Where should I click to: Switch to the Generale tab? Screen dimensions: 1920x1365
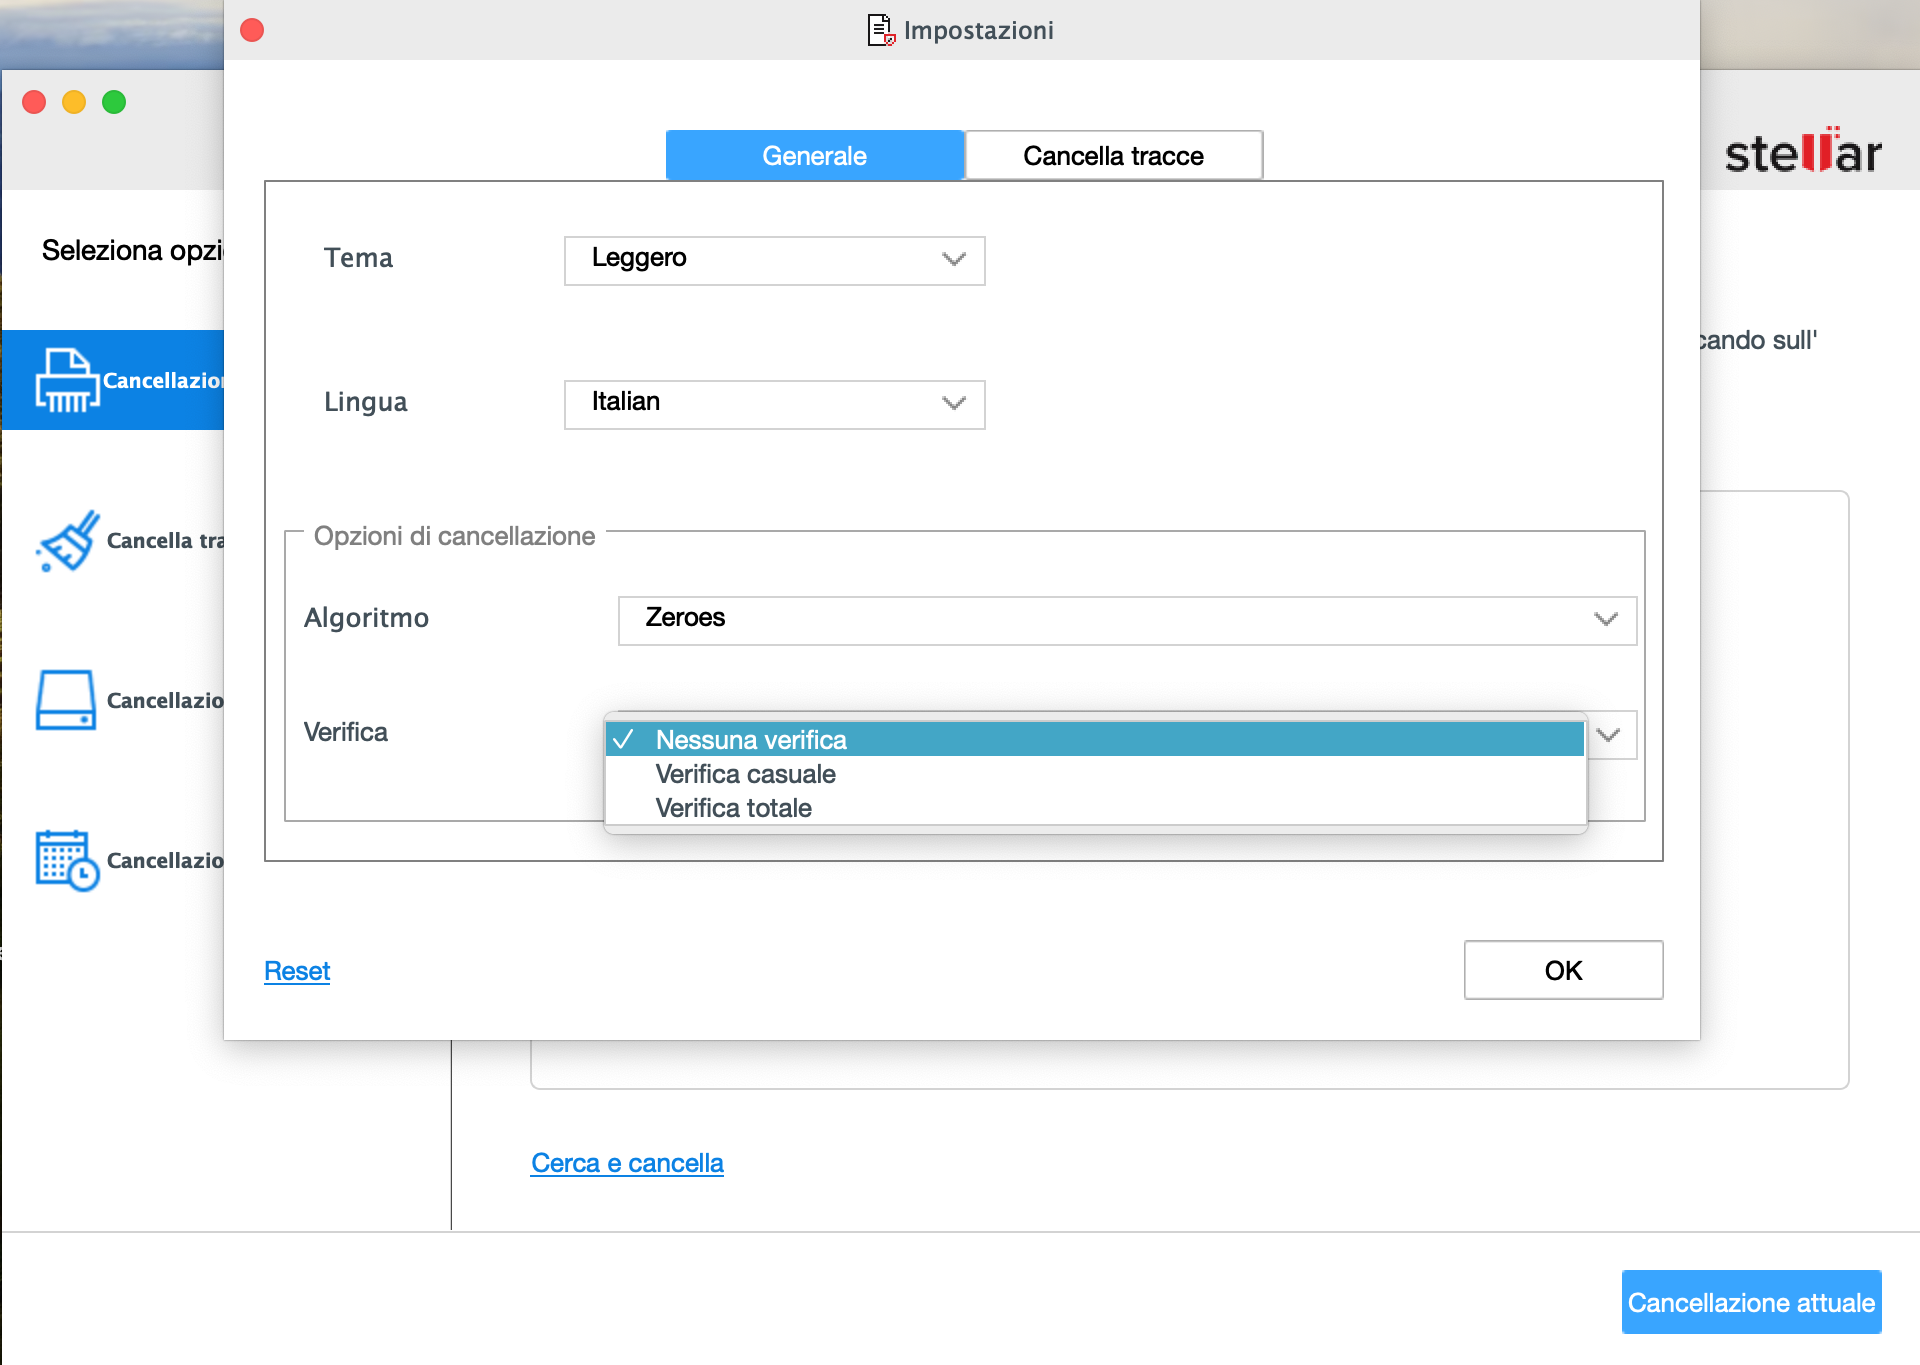(x=815, y=155)
